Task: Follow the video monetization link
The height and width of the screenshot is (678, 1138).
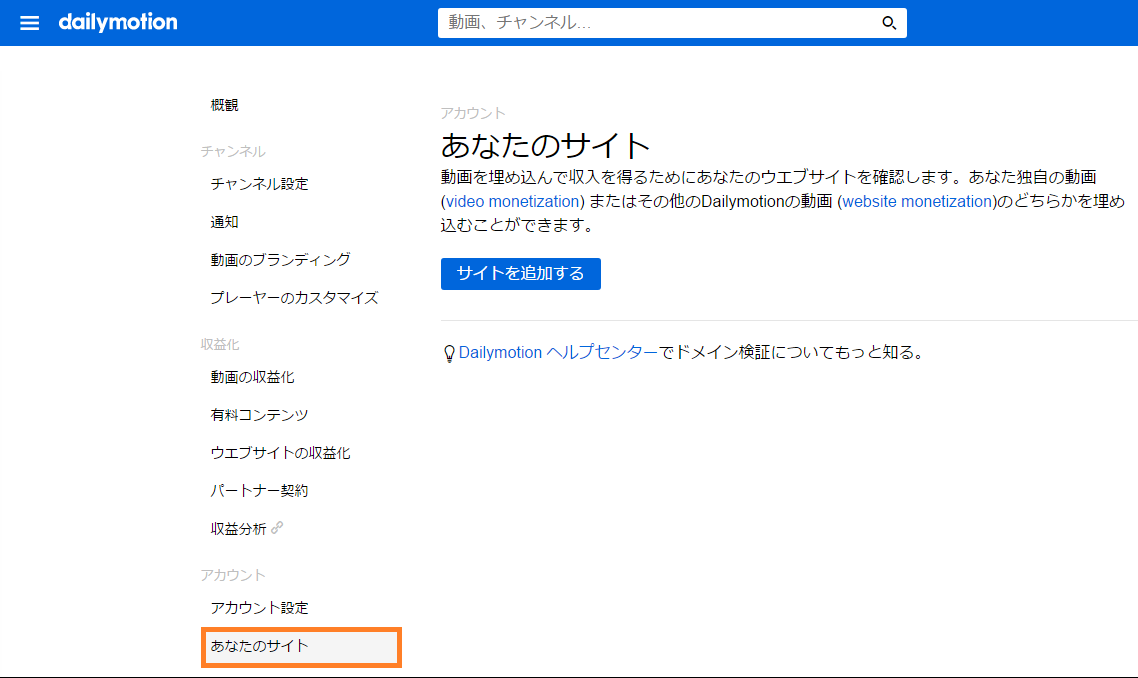Action: (x=512, y=201)
